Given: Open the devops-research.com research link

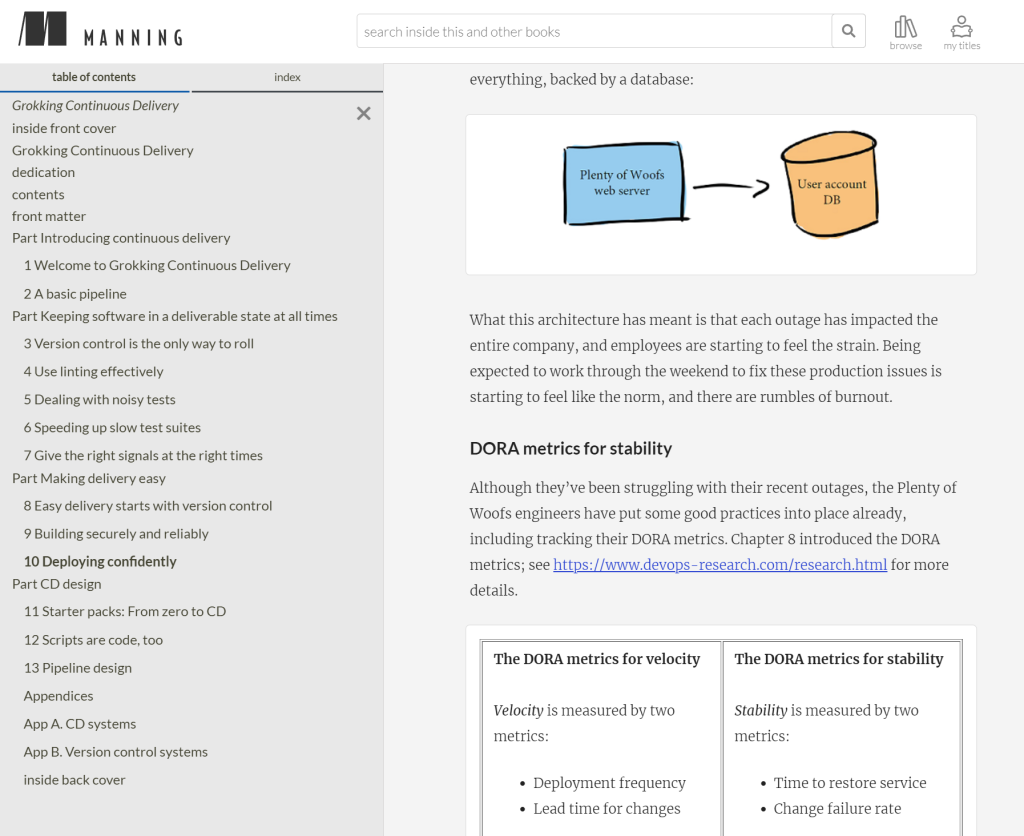Looking at the screenshot, I should (x=720, y=564).
